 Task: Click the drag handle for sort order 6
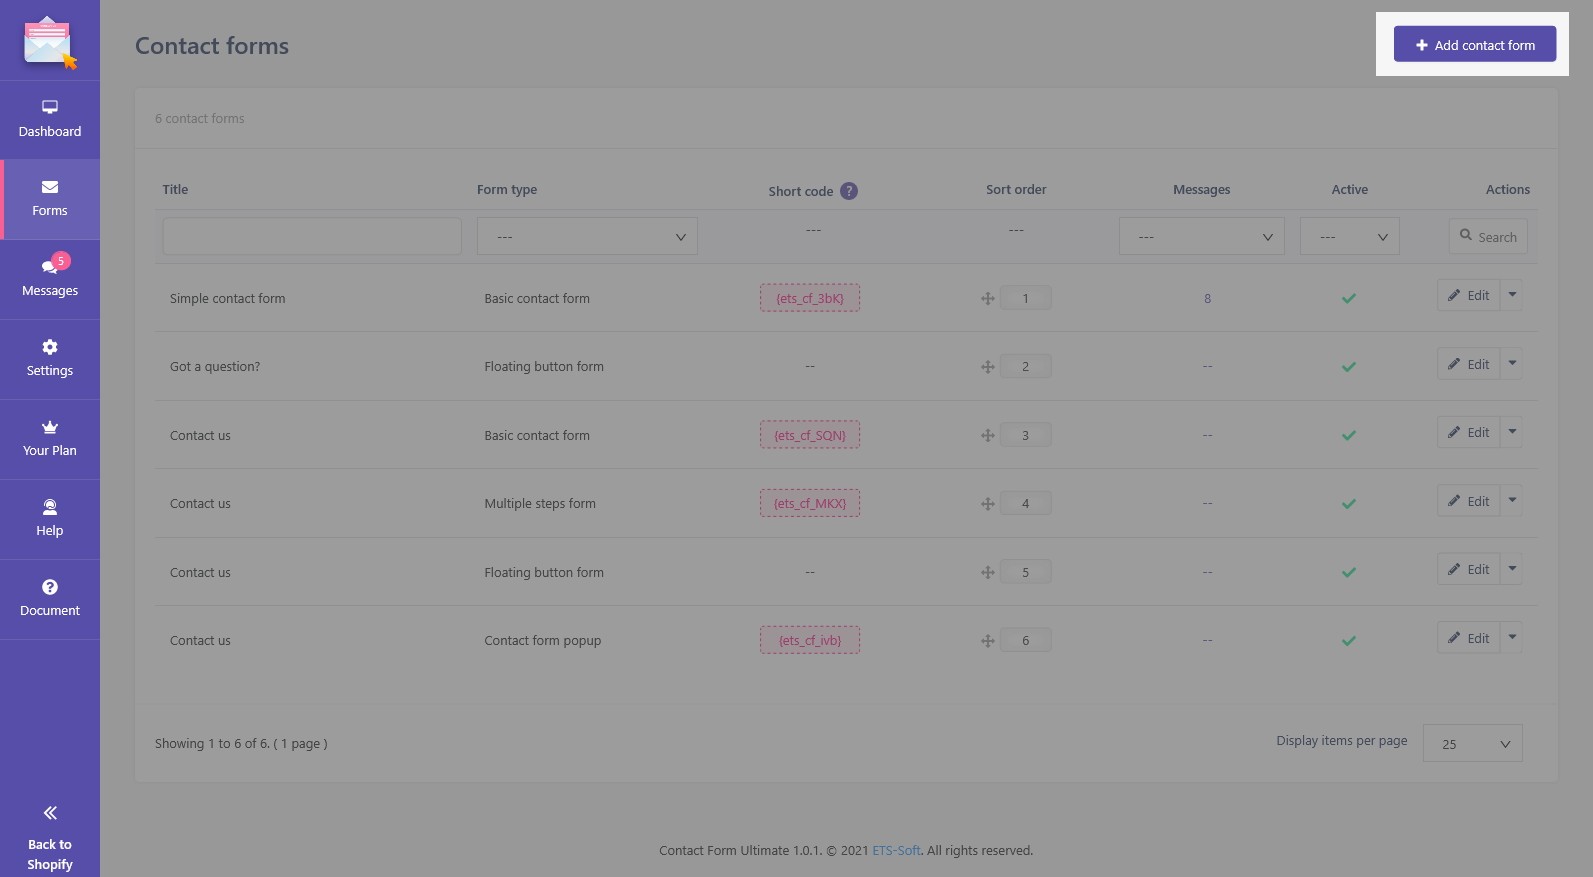click(x=988, y=641)
